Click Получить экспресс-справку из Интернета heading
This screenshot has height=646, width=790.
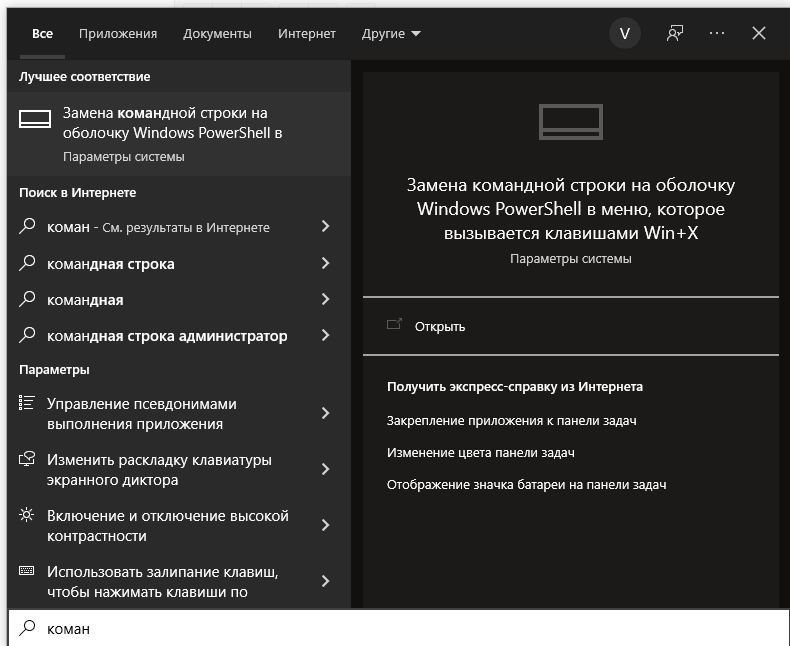(515, 386)
